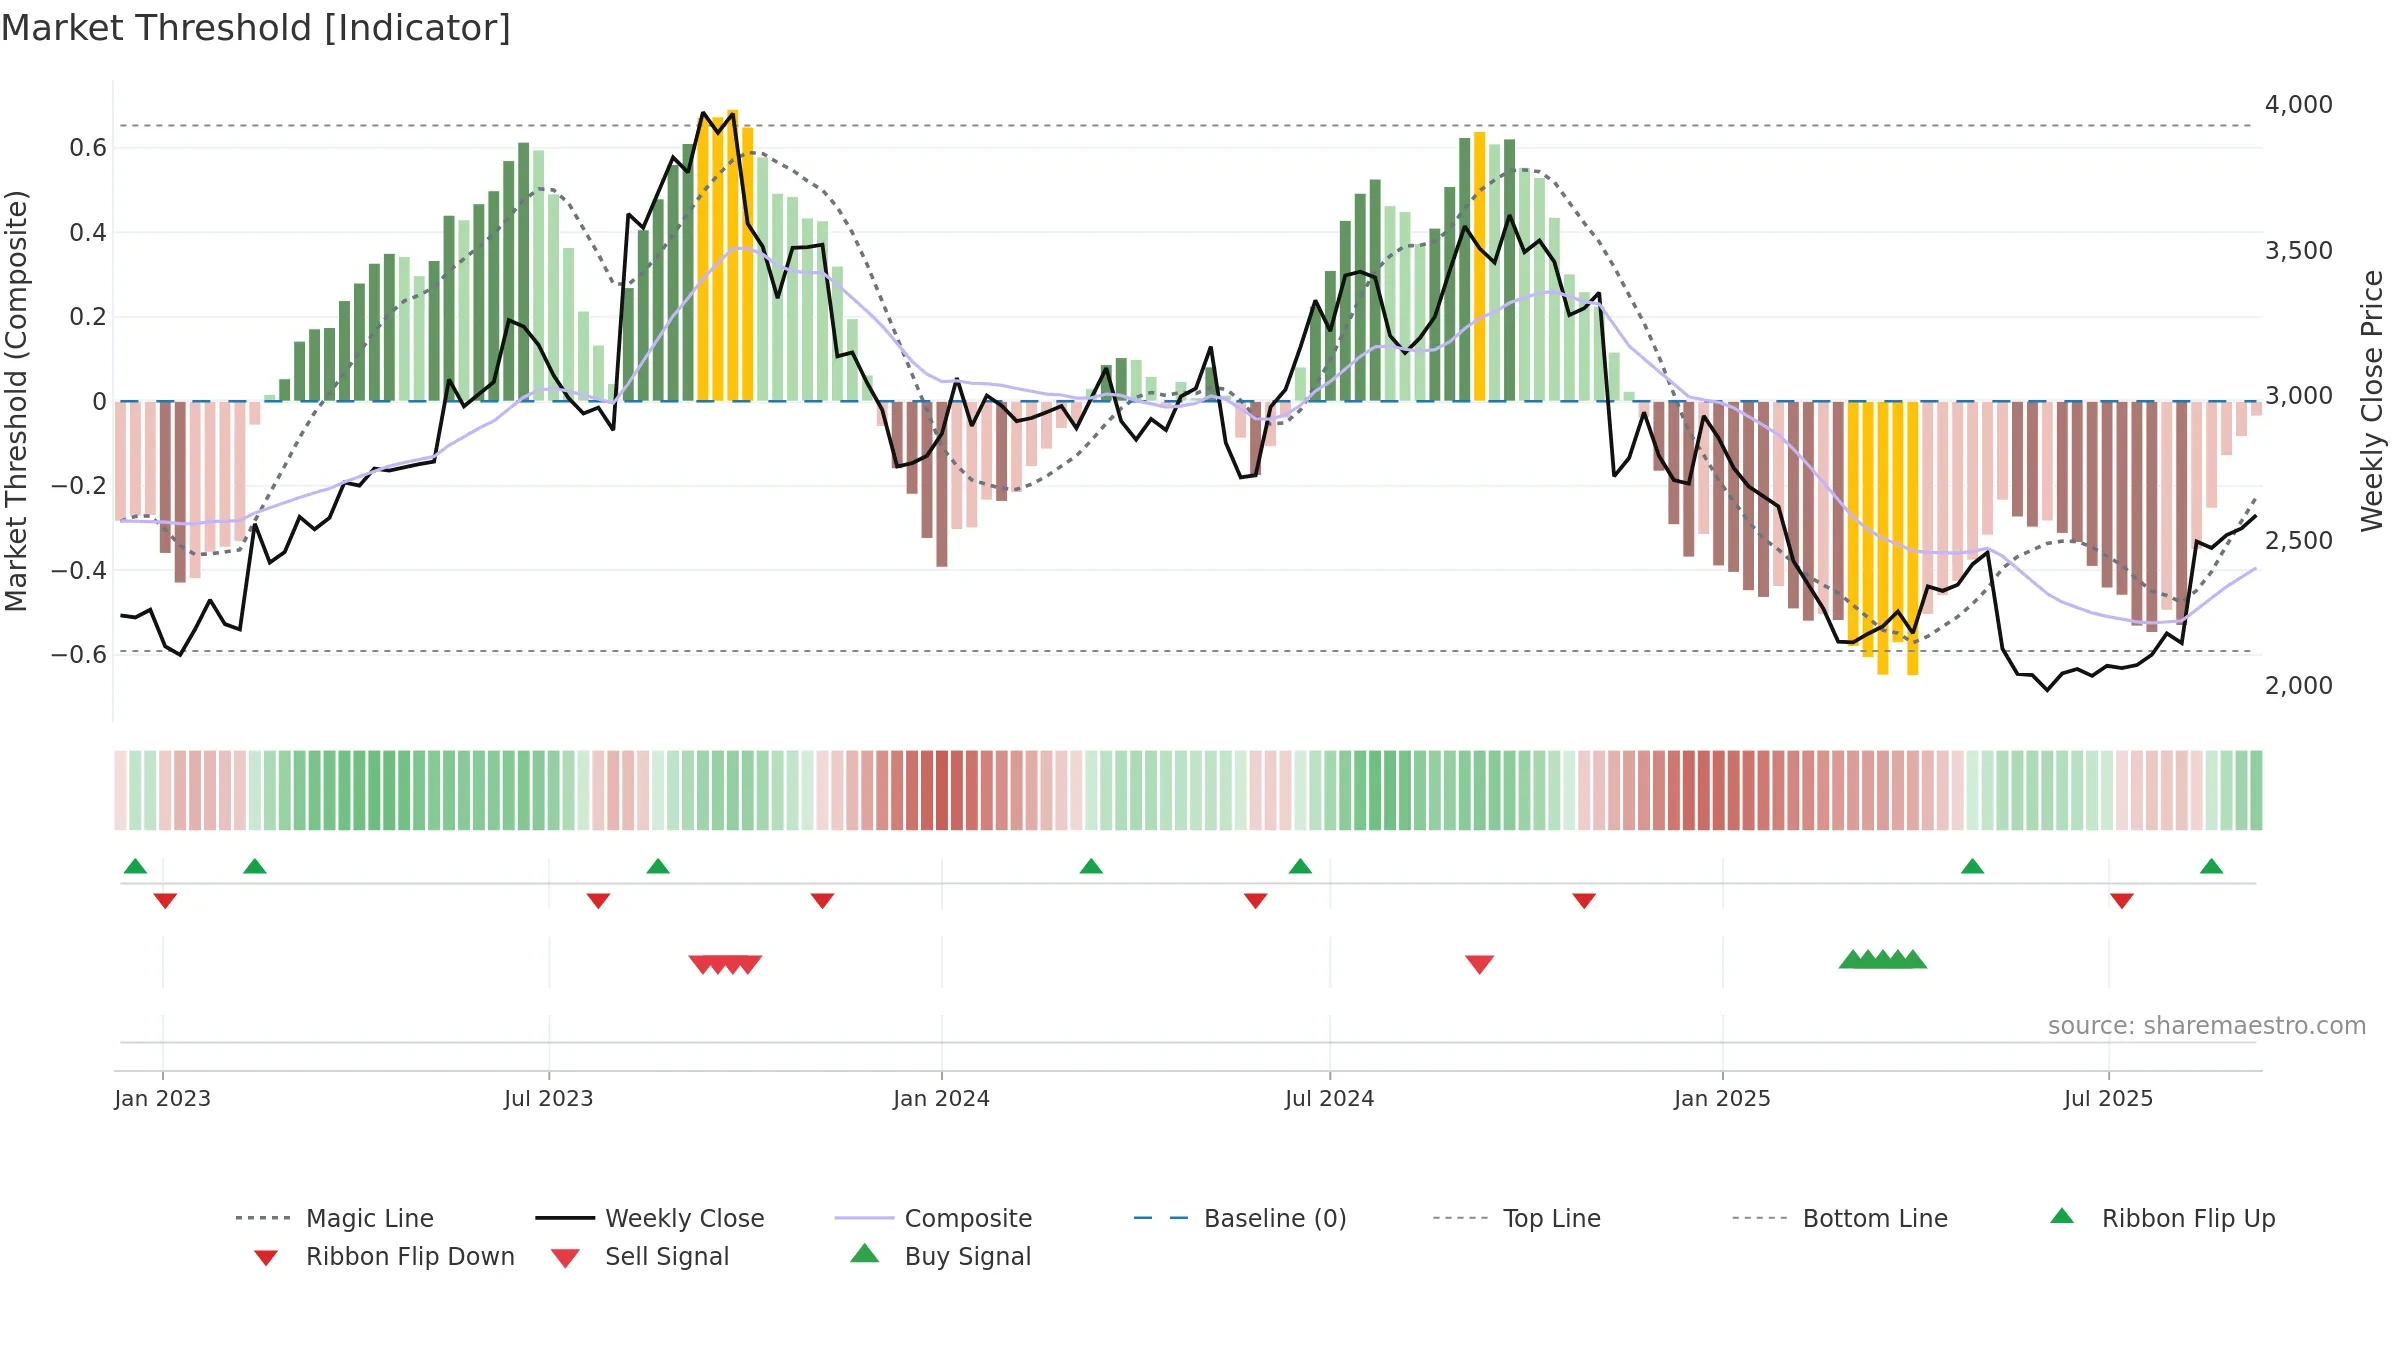Click the 0.6 left axis tick label

pyautogui.click(x=88, y=148)
